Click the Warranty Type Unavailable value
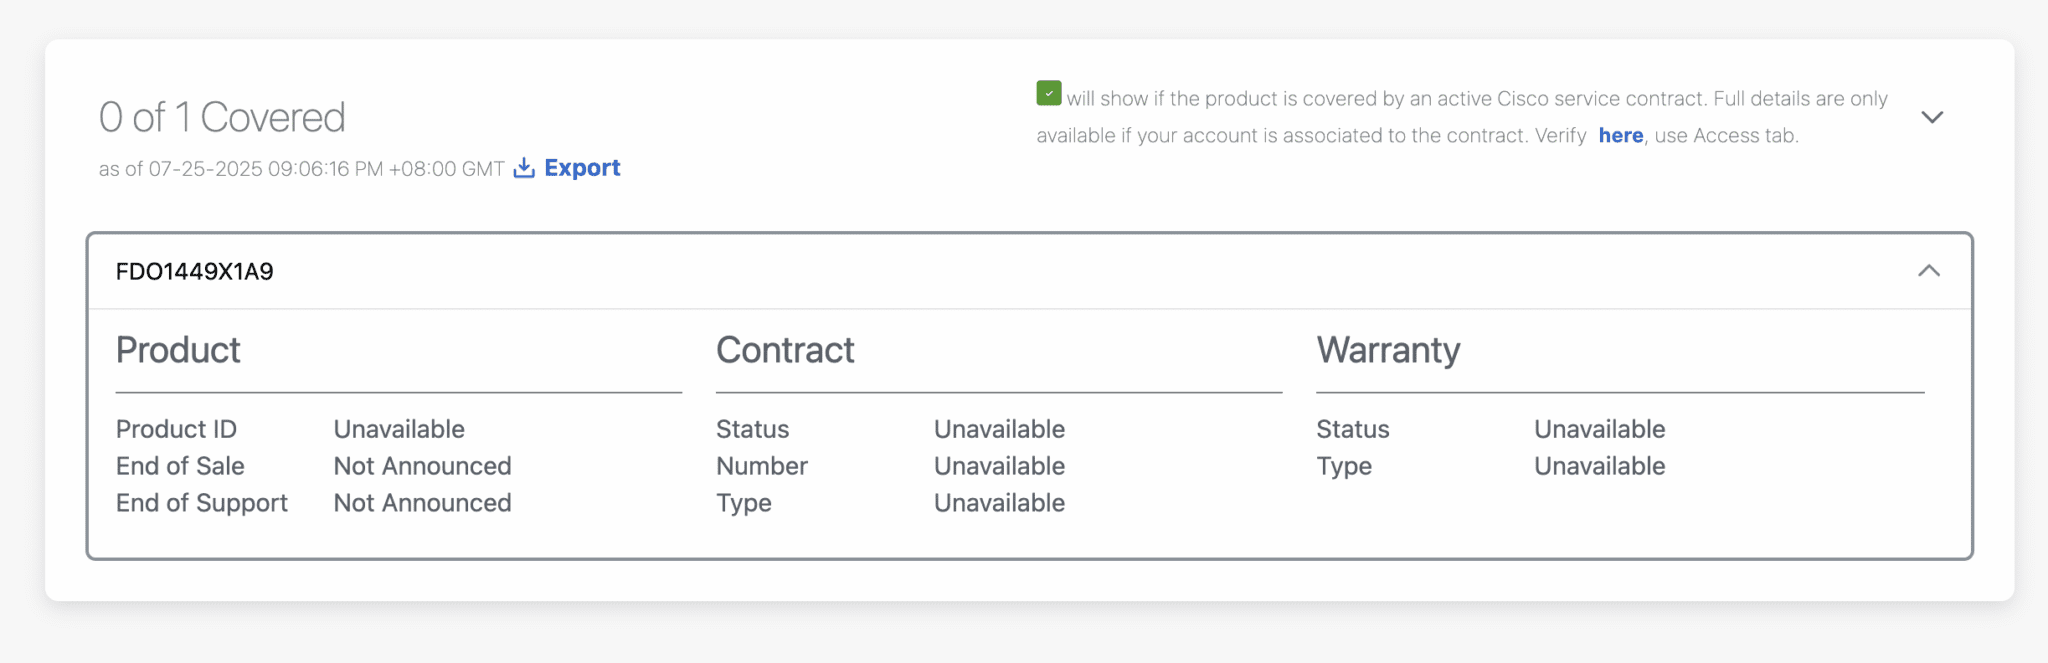The image size is (2048, 663). tap(1599, 466)
